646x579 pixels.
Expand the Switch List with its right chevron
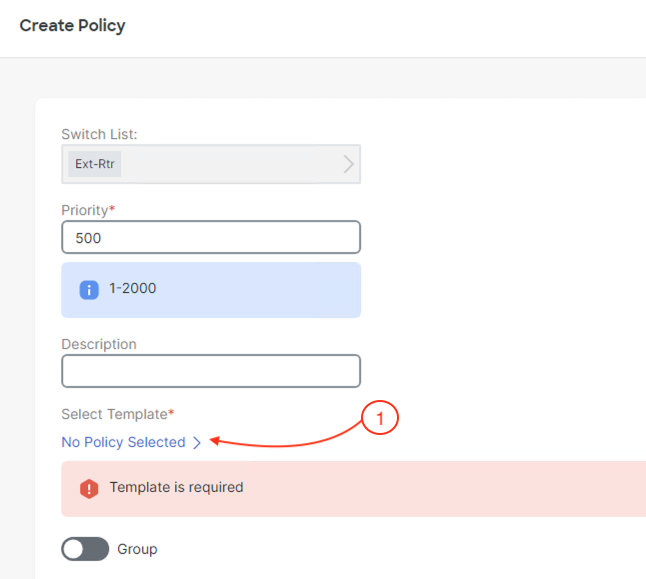coord(349,164)
